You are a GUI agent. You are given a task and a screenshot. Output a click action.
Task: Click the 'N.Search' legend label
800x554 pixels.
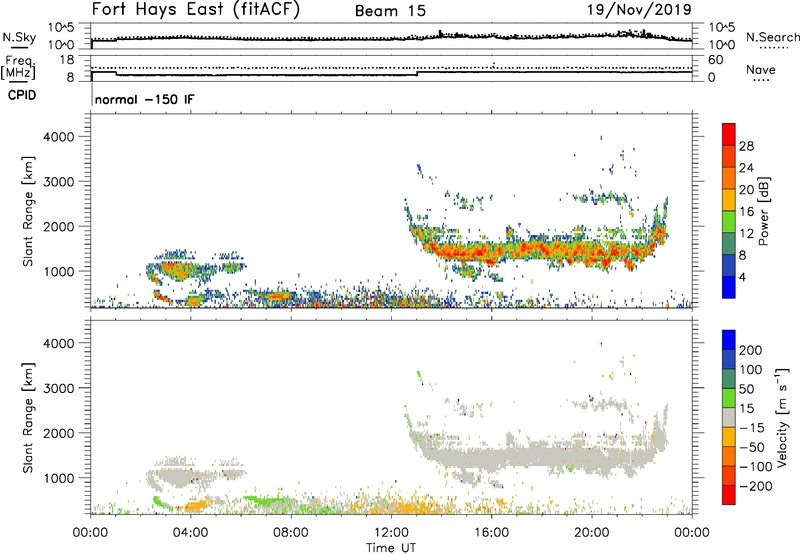[x=772, y=37]
